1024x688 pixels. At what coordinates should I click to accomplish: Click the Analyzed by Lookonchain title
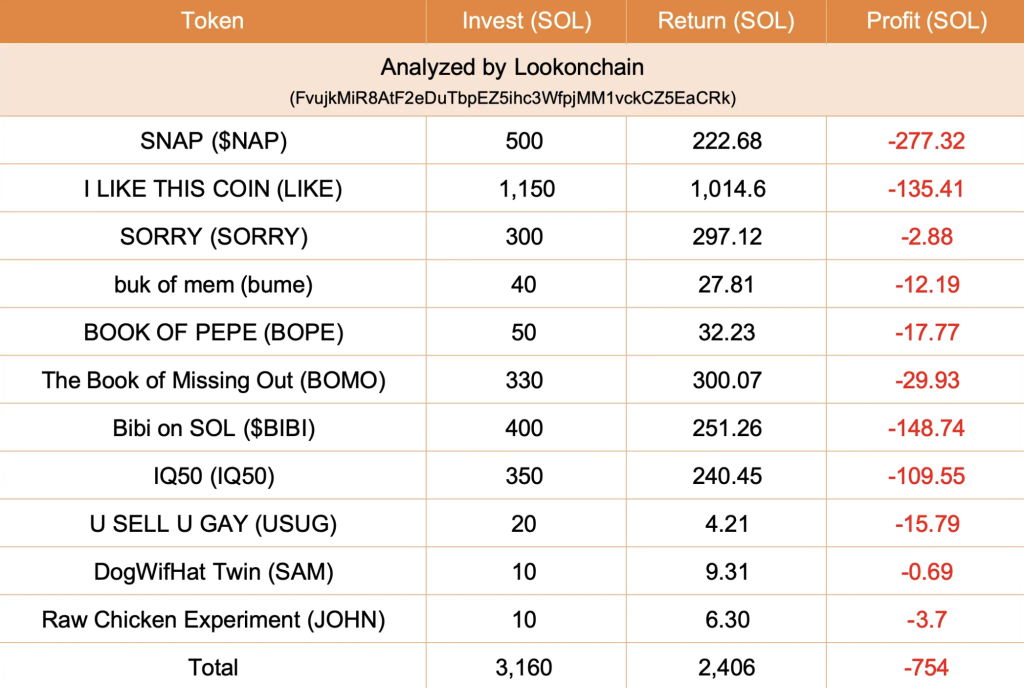click(x=512, y=67)
